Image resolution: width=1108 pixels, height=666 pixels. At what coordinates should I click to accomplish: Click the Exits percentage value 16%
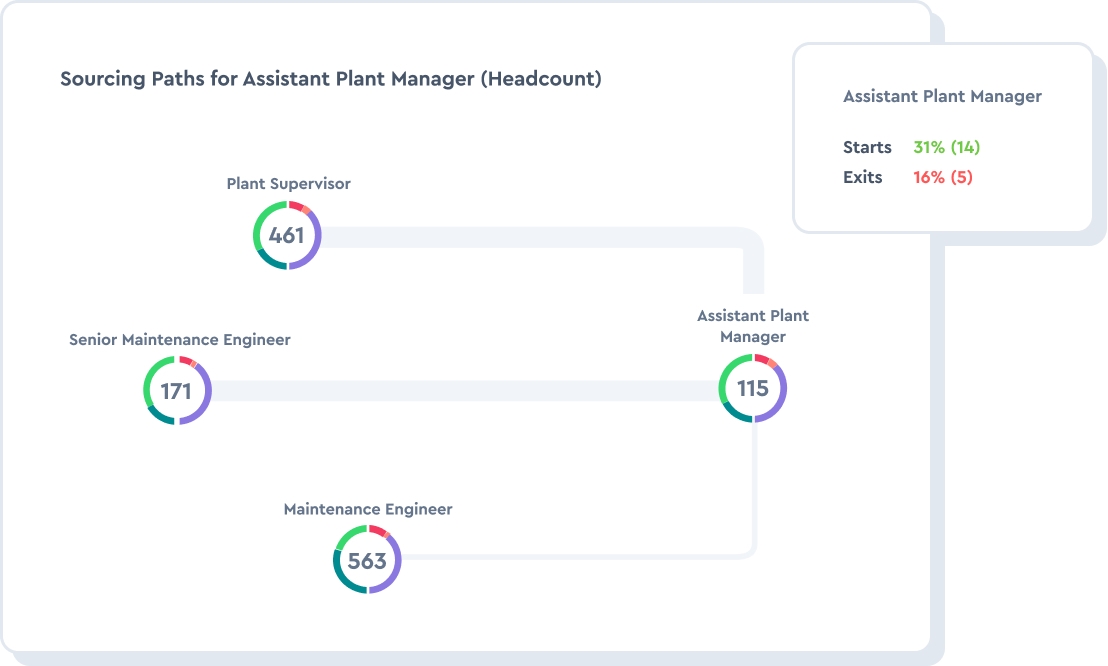tap(923, 177)
